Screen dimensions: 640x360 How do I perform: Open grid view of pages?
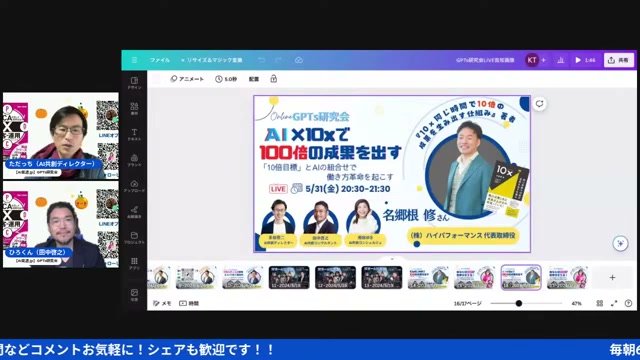600,303
